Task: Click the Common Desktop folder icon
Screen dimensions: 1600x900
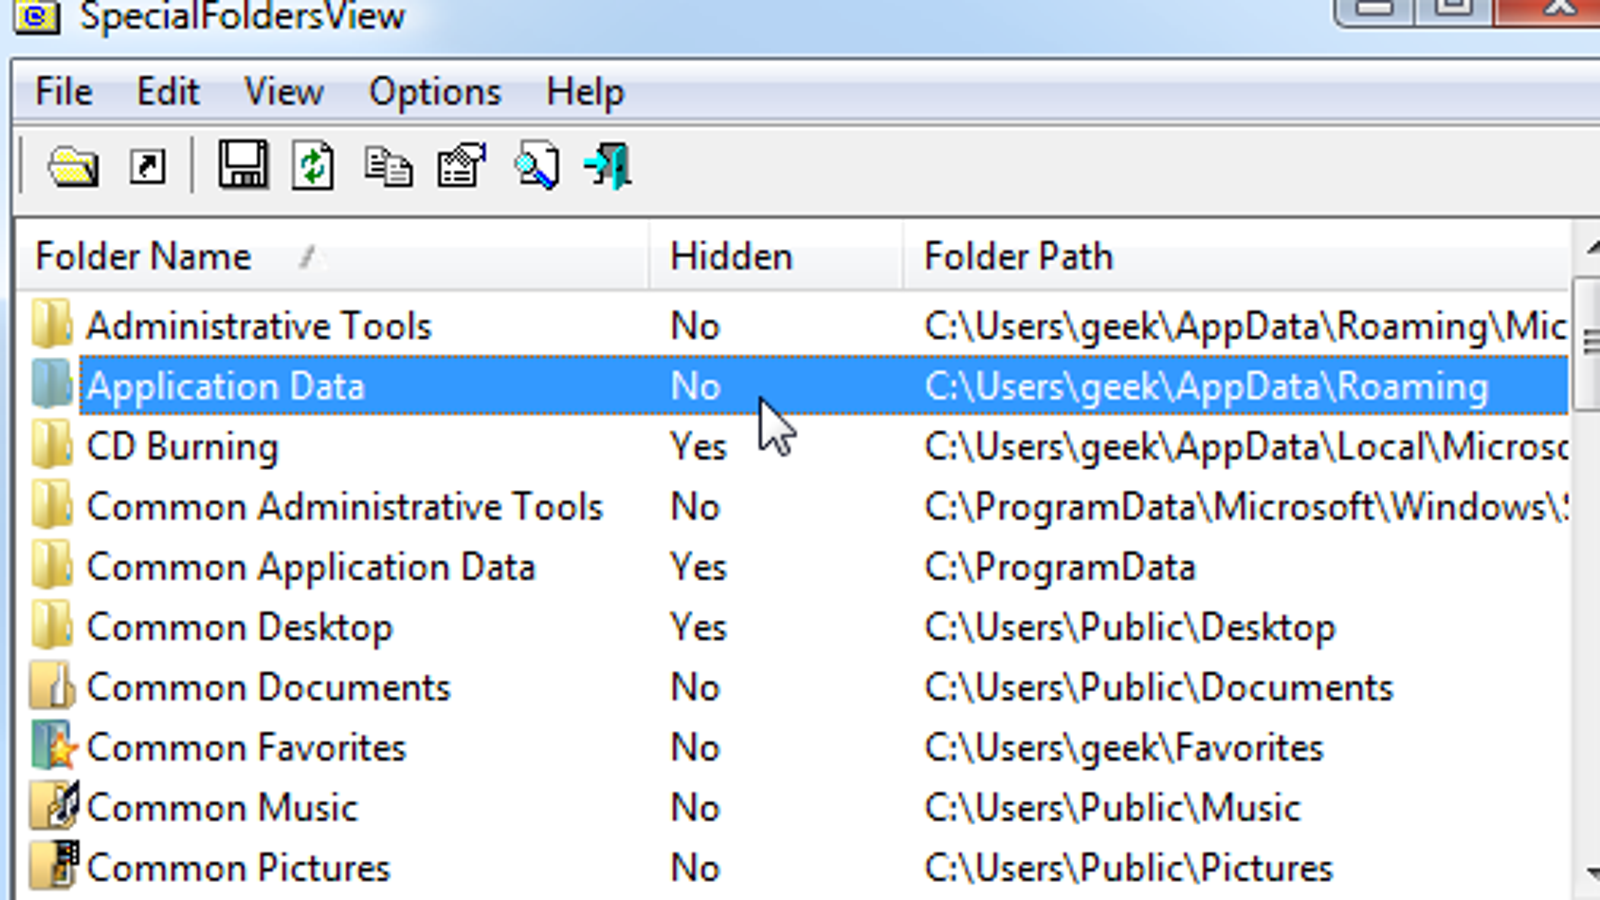Action: (52, 626)
